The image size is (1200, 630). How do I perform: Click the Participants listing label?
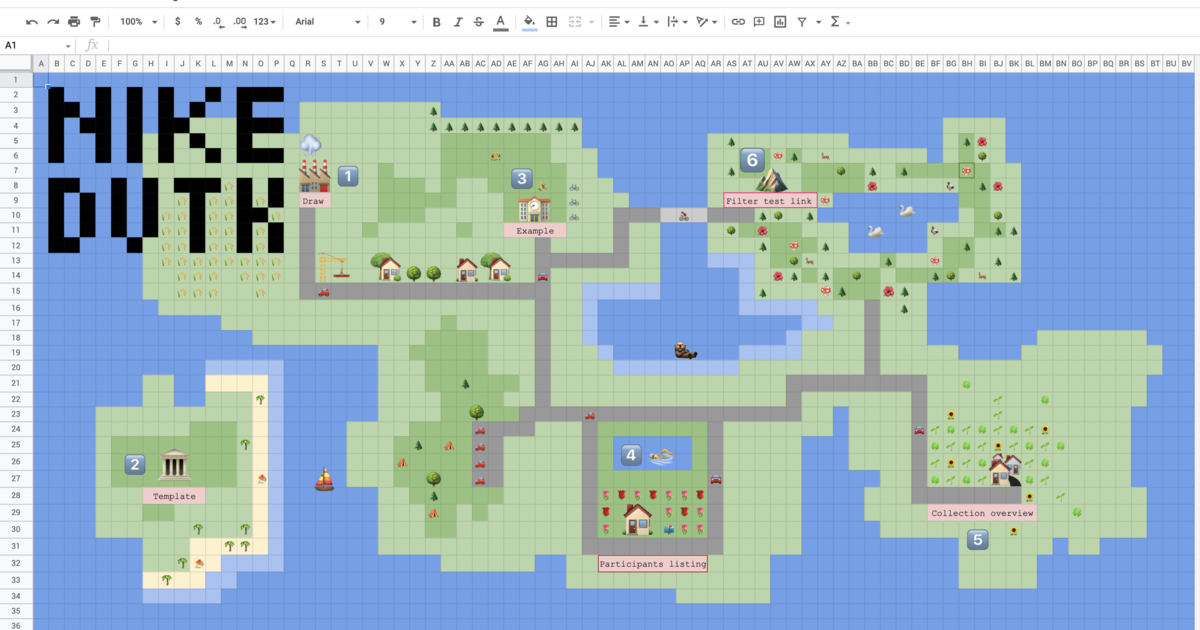(652, 564)
